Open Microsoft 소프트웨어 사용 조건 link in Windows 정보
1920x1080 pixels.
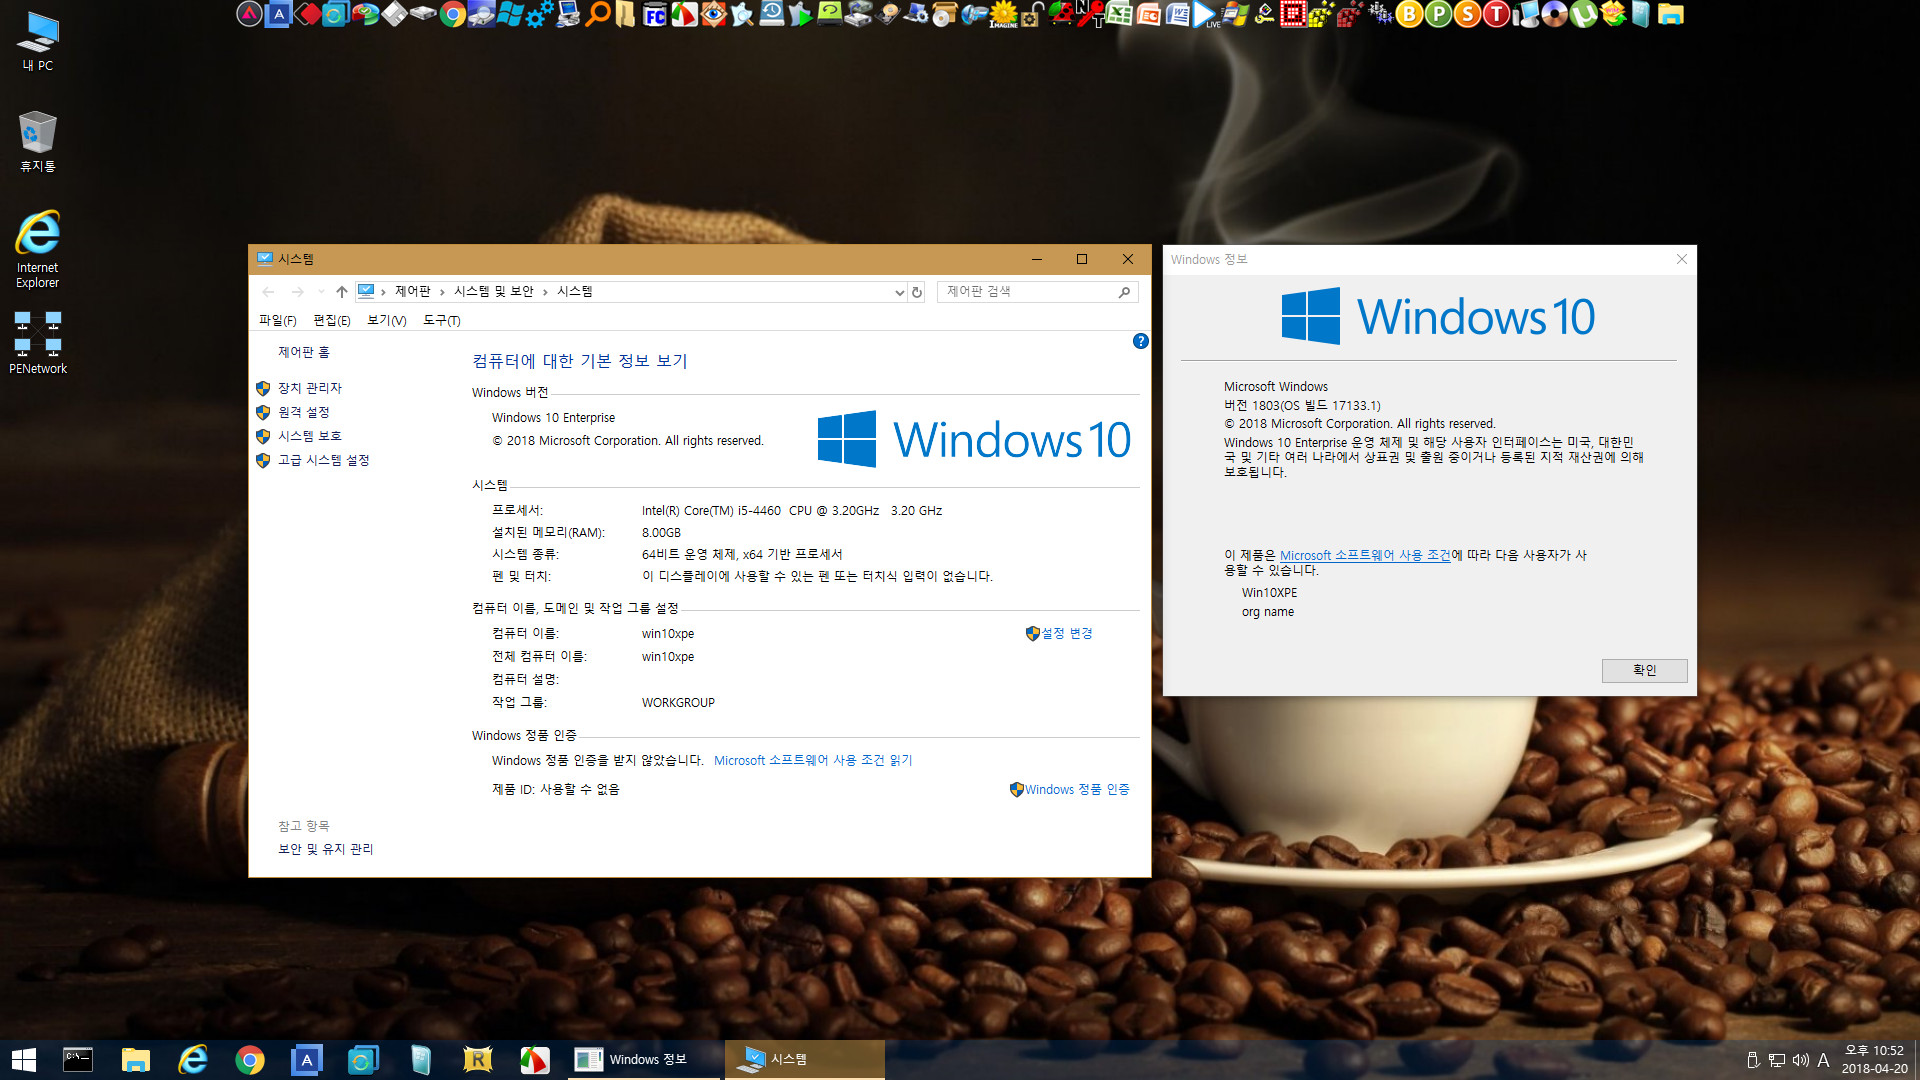pos(1365,555)
